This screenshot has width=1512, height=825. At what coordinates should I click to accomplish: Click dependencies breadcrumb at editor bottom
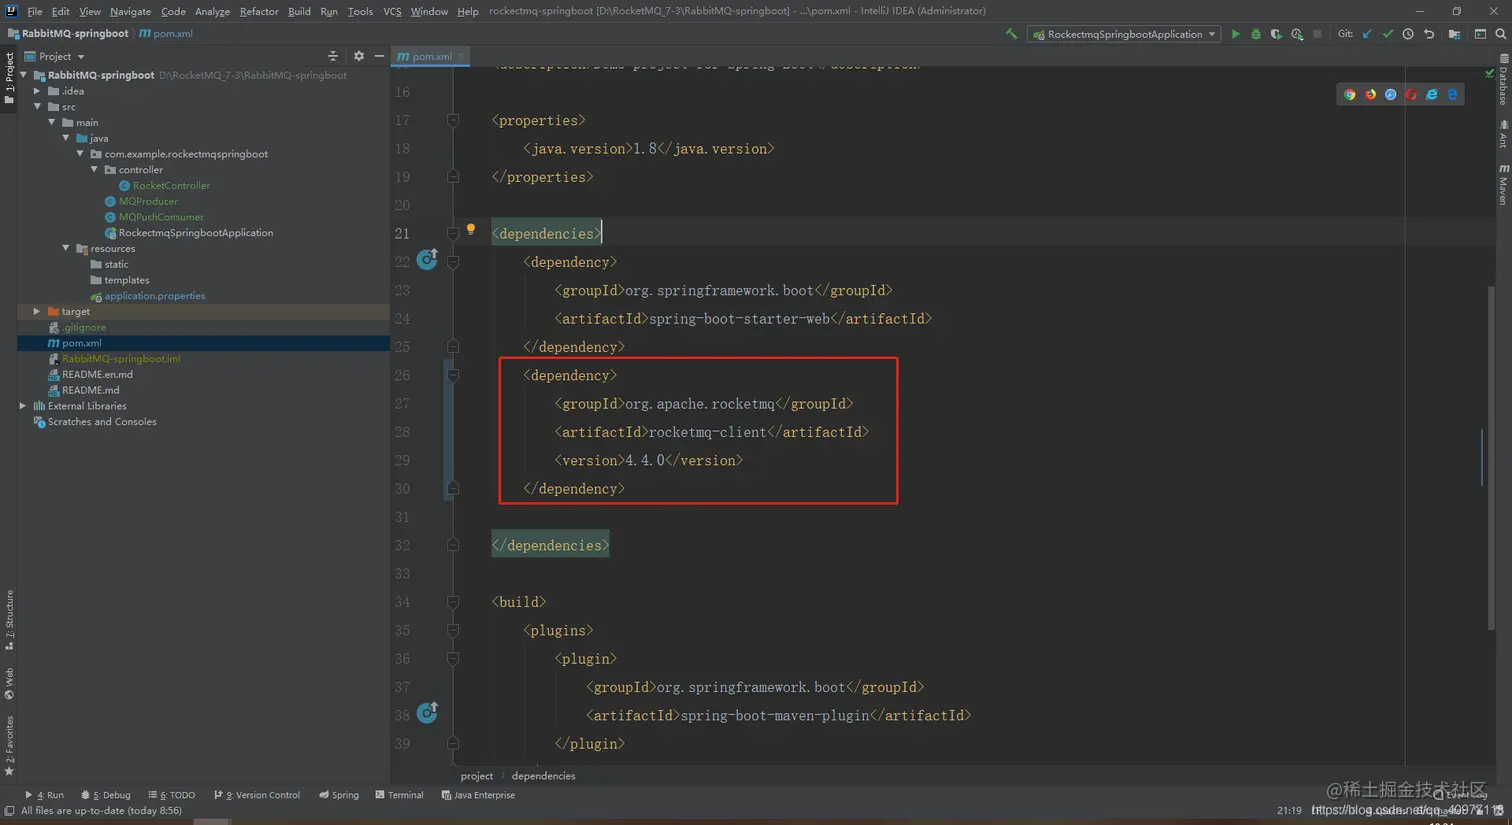pos(543,776)
